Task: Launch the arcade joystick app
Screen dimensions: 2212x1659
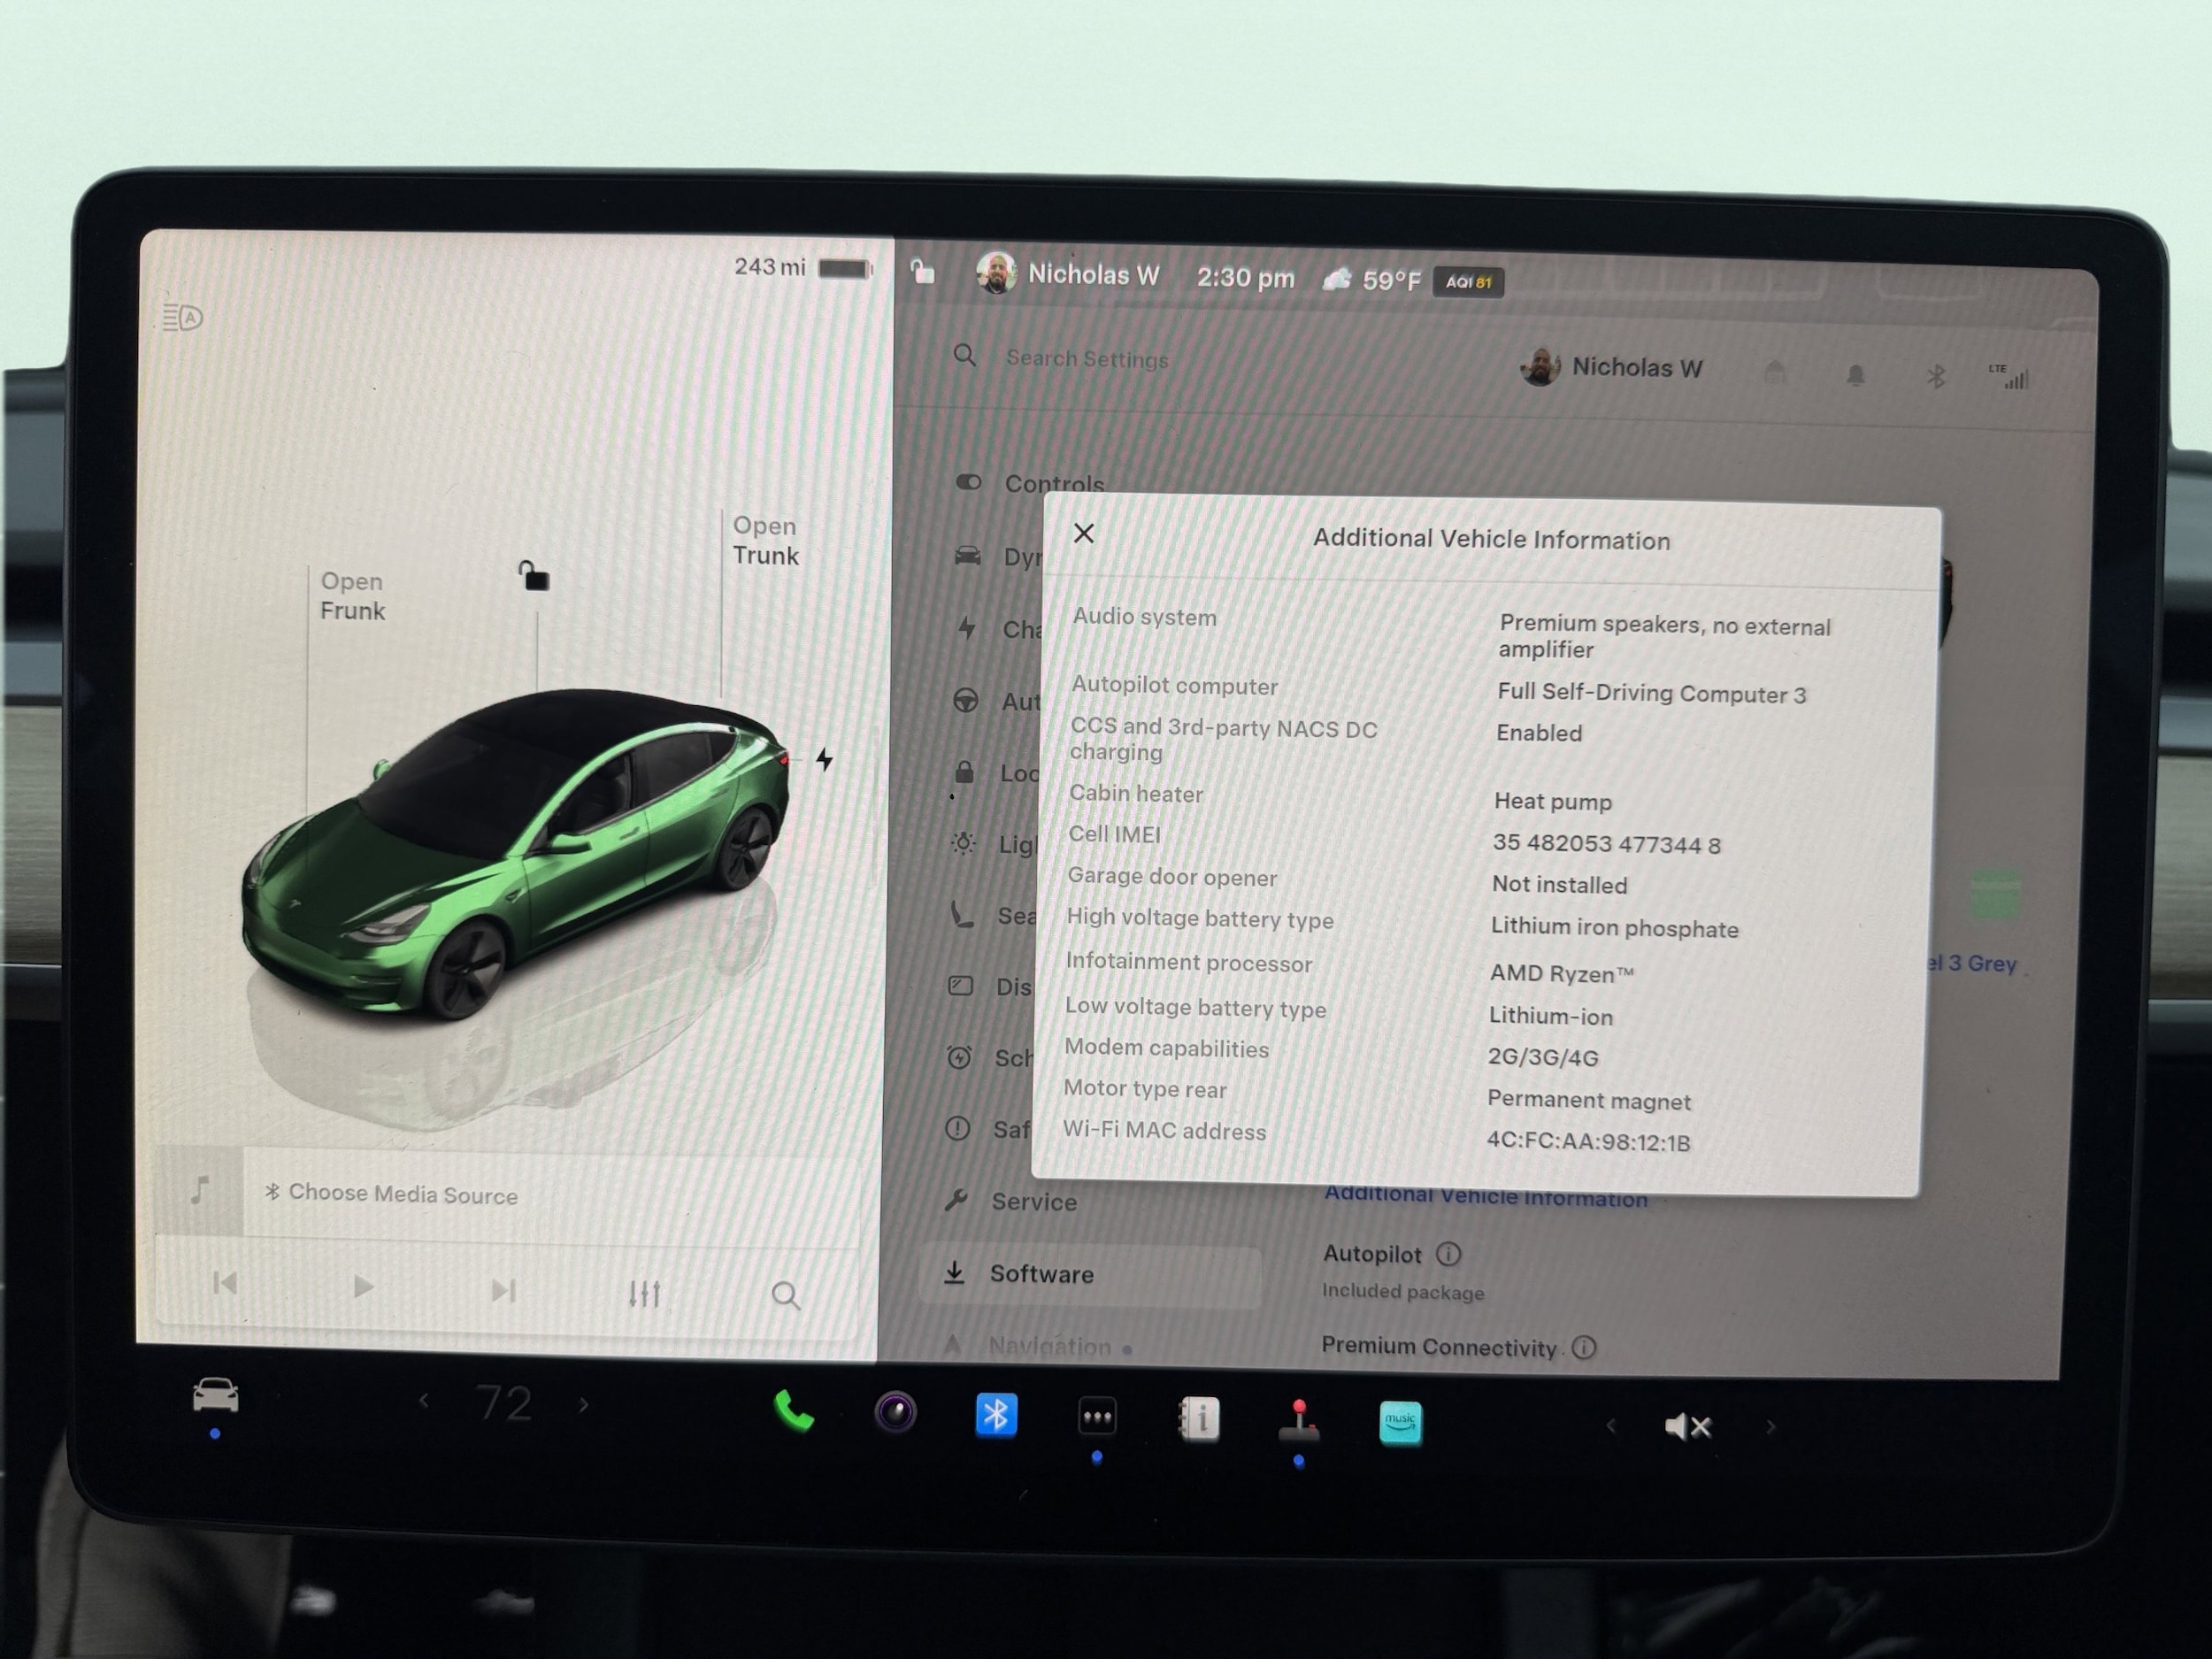Action: (x=1299, y=1421)
